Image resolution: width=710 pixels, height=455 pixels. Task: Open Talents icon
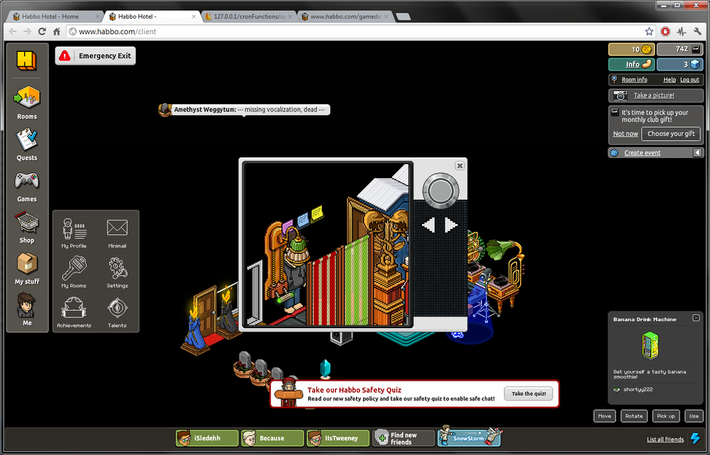117,308
